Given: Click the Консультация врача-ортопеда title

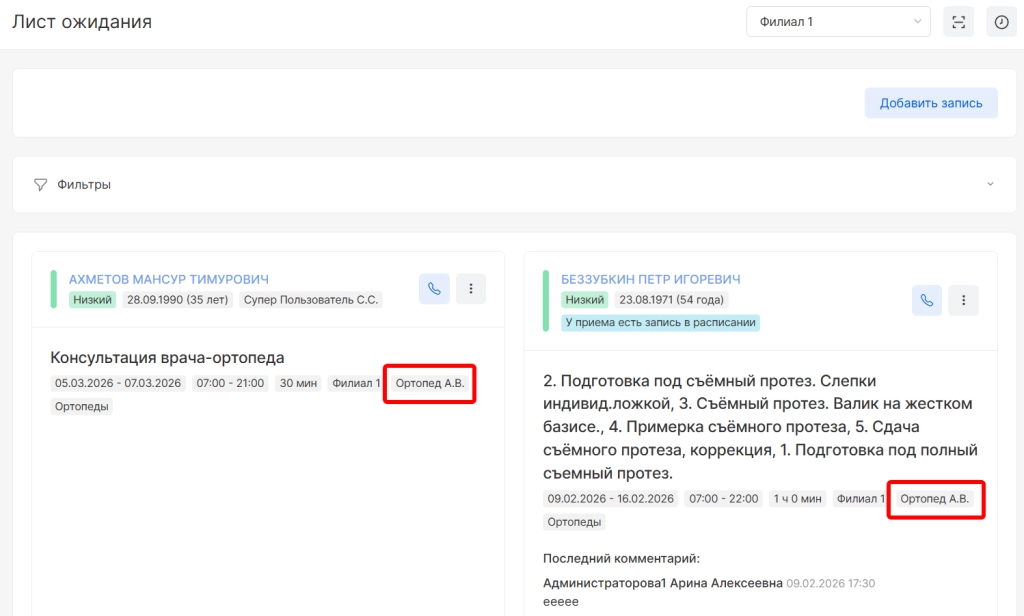Looking at the screenshot, I should 167,357.
